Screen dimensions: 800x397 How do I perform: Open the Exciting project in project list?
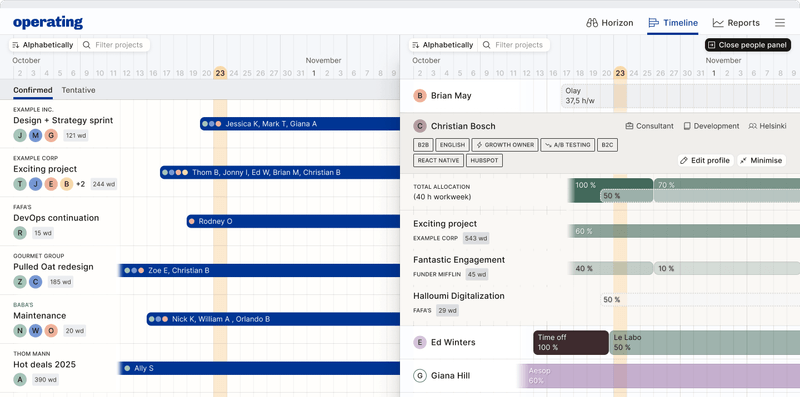pyautogui.click(x=45, y=169)
